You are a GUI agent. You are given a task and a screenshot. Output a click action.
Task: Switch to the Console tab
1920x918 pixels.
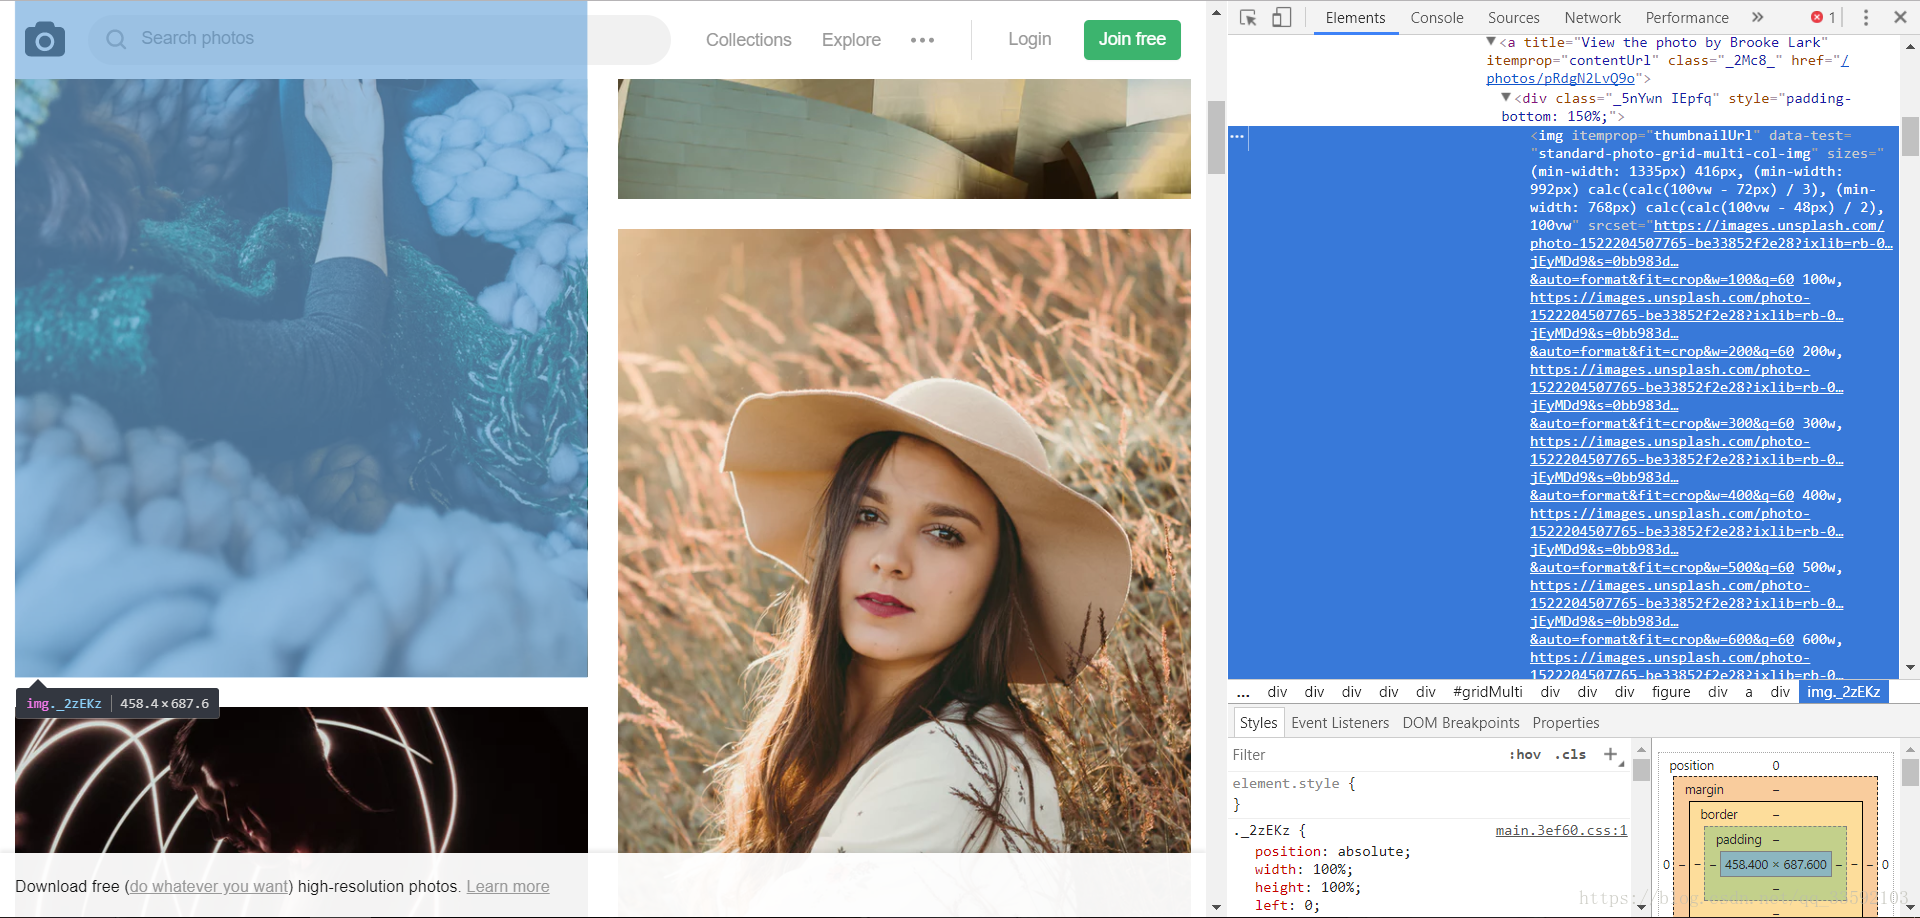[x=1437, y=18]
